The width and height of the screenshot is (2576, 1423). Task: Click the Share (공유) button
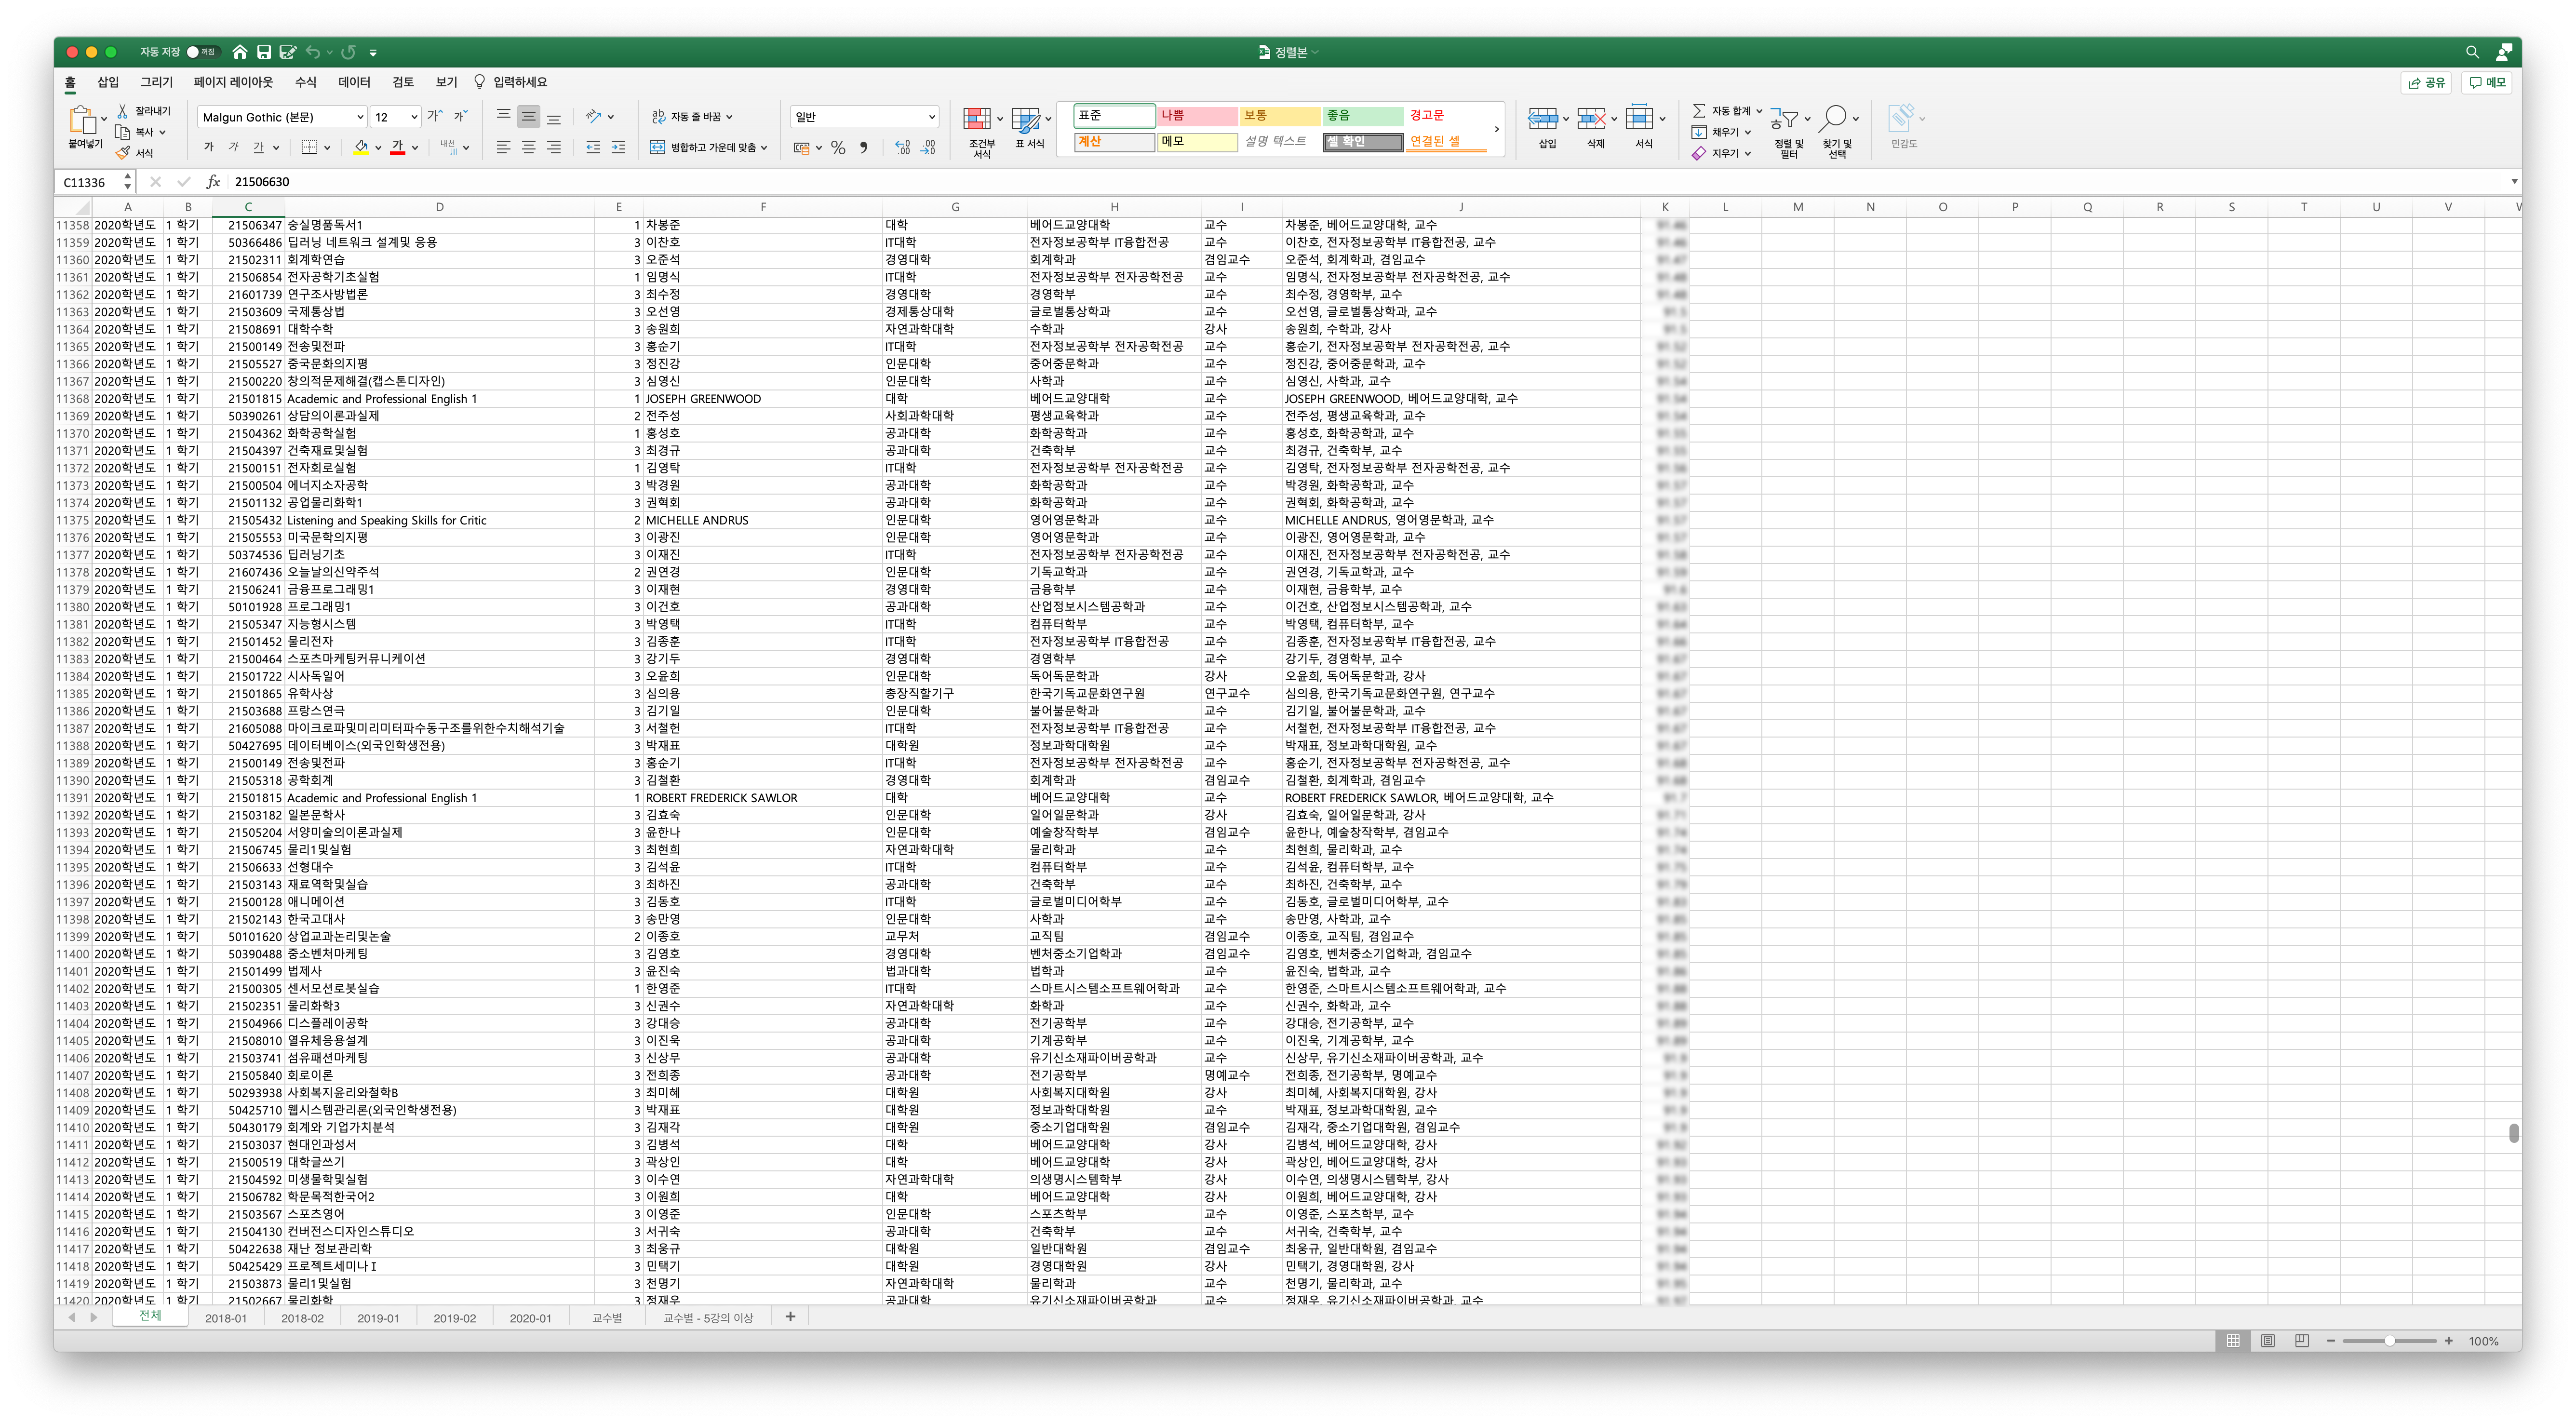pyautogui.click(x=2427, y=82)
